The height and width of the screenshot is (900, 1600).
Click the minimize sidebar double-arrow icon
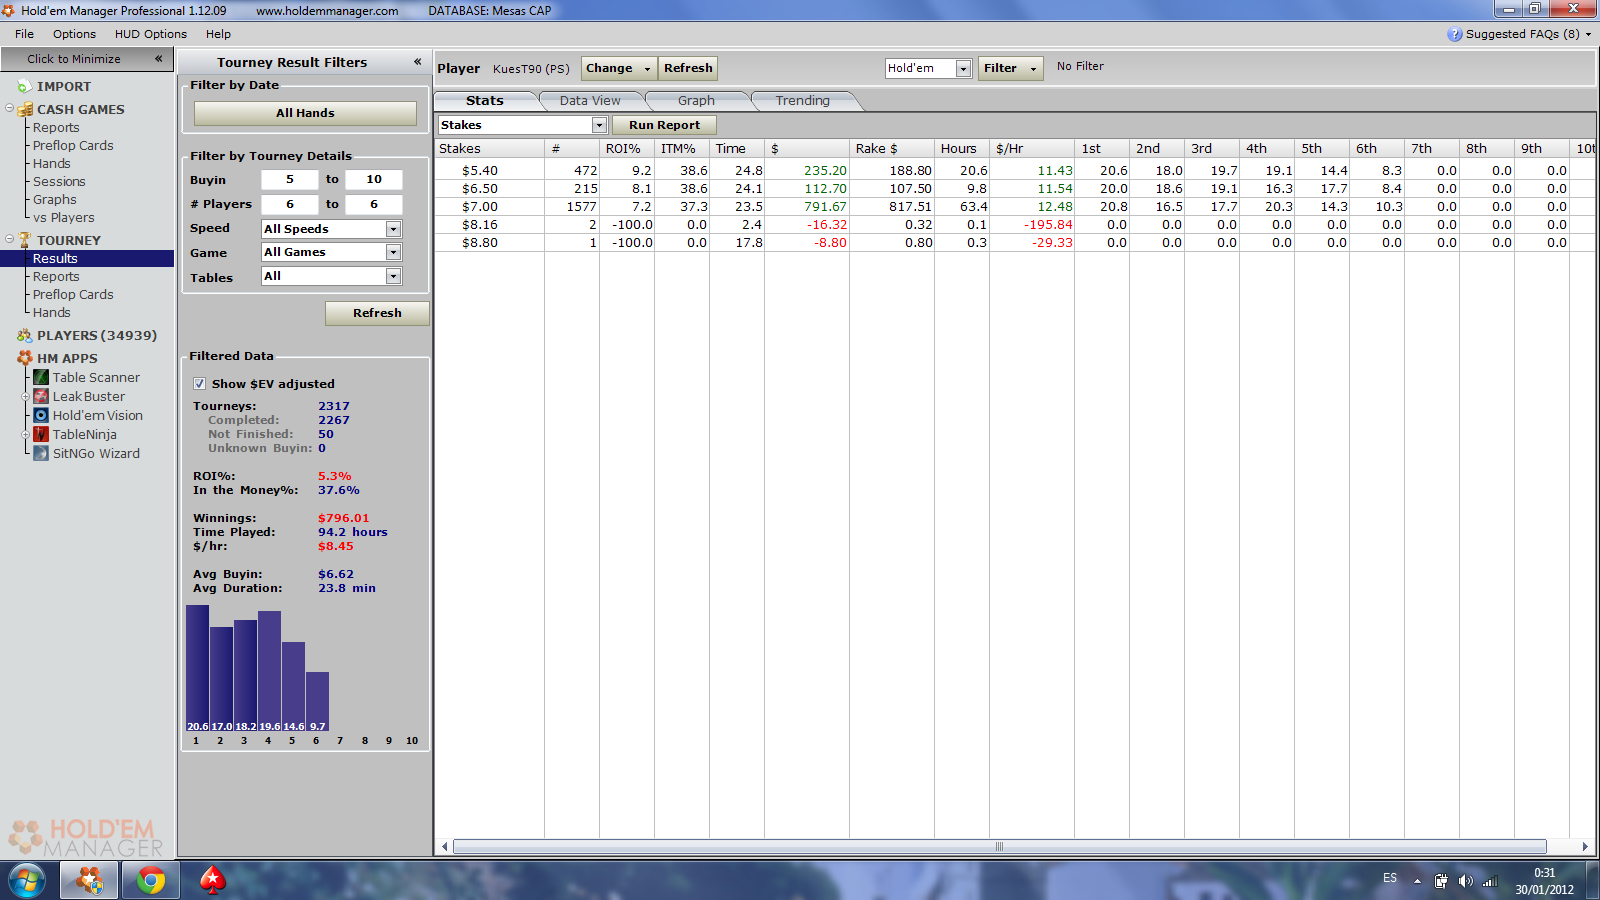[158, 59]
